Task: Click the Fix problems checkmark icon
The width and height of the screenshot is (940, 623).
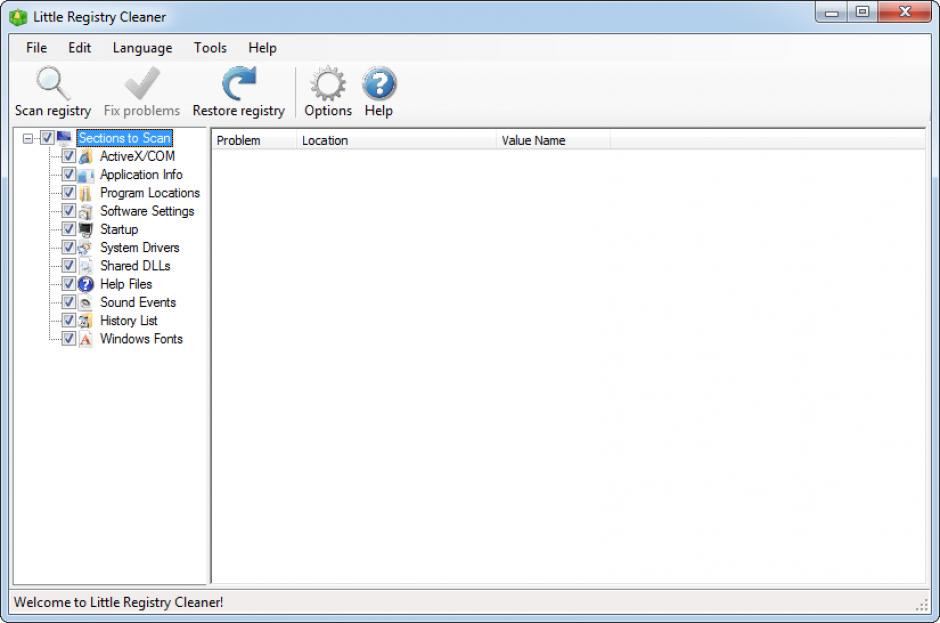Action: point(142,83)
